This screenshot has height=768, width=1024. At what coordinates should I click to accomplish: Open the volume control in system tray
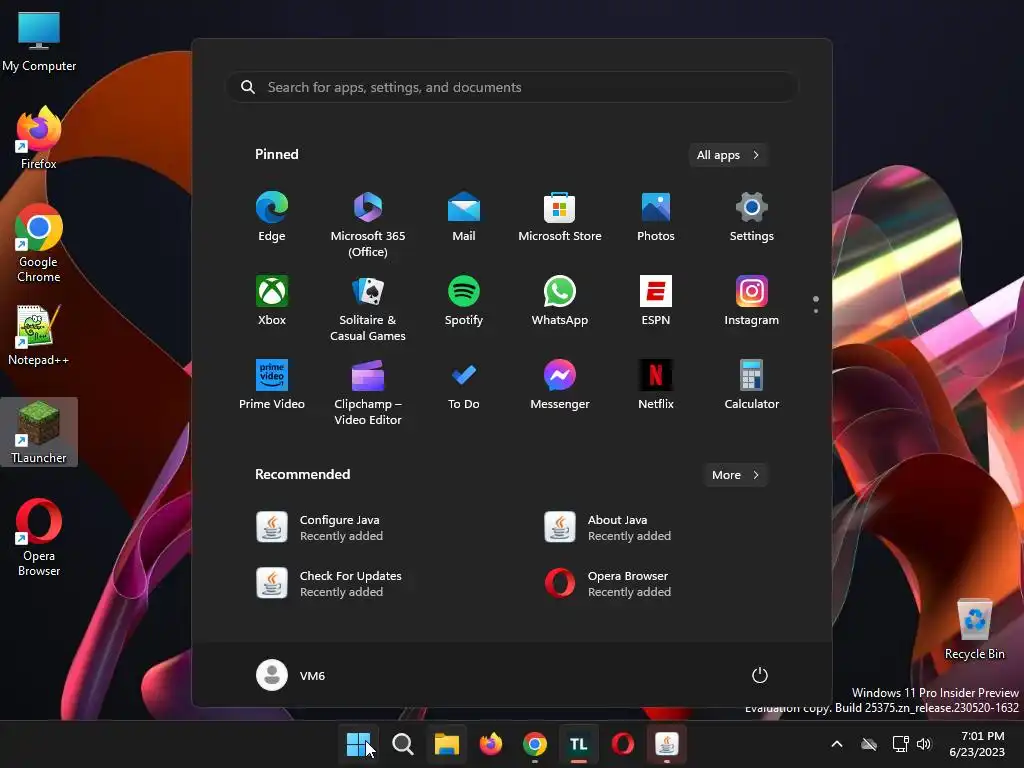[x=924, y=744]
